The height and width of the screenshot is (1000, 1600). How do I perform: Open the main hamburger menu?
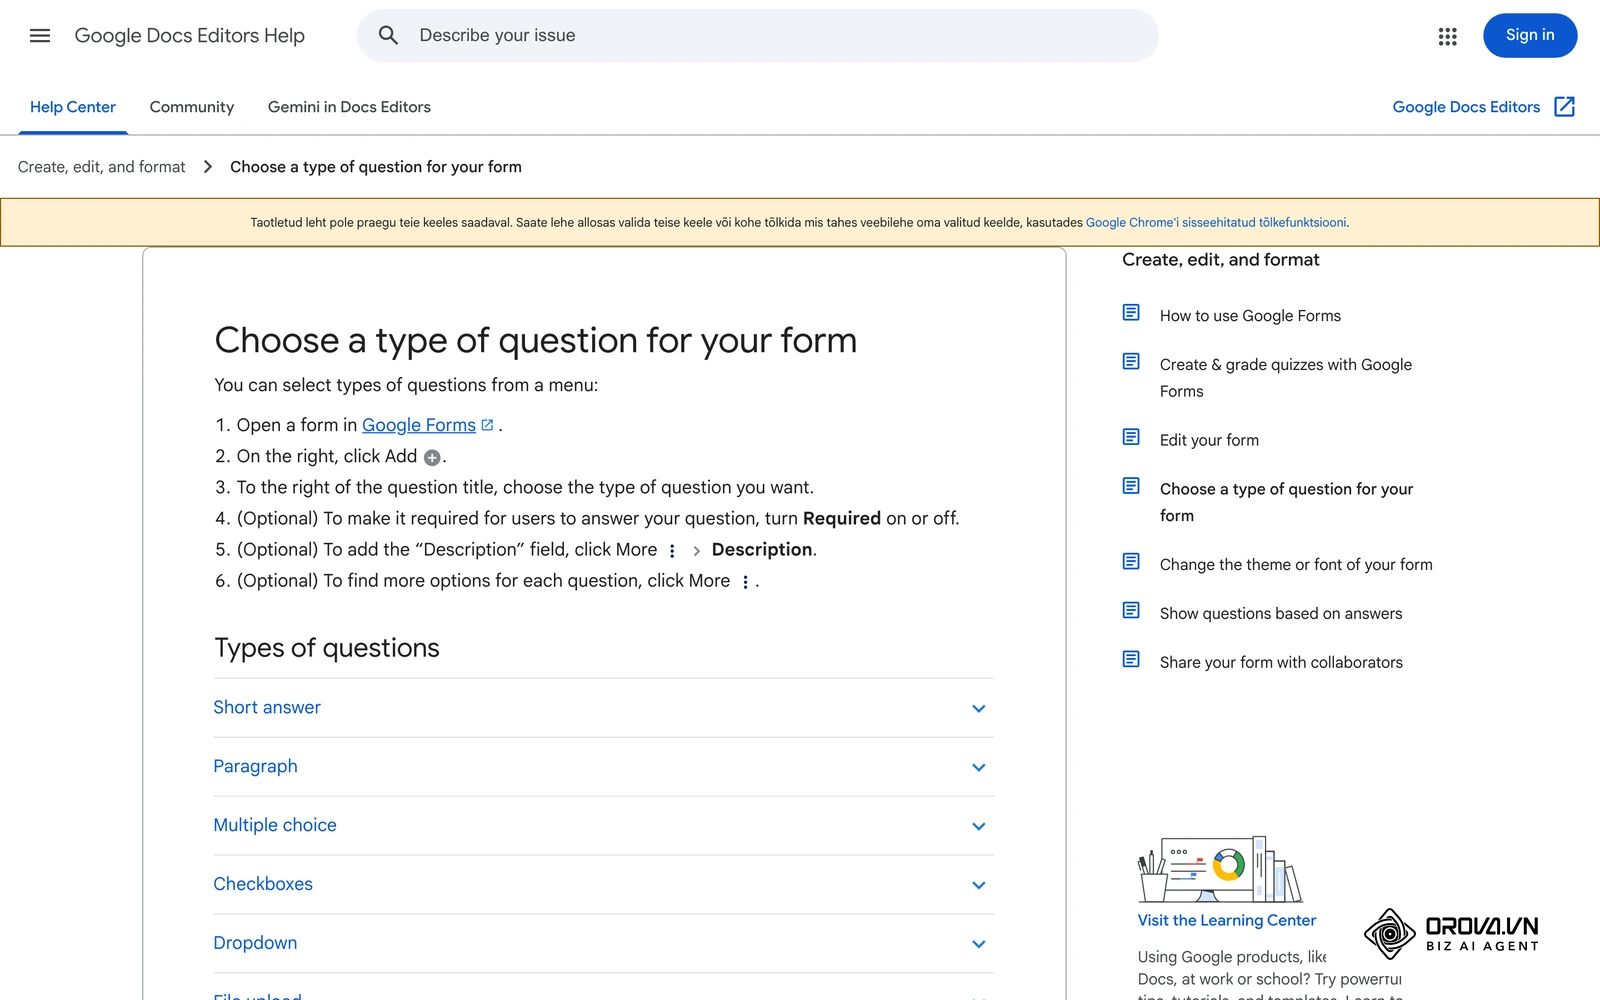tap(40, 36)
